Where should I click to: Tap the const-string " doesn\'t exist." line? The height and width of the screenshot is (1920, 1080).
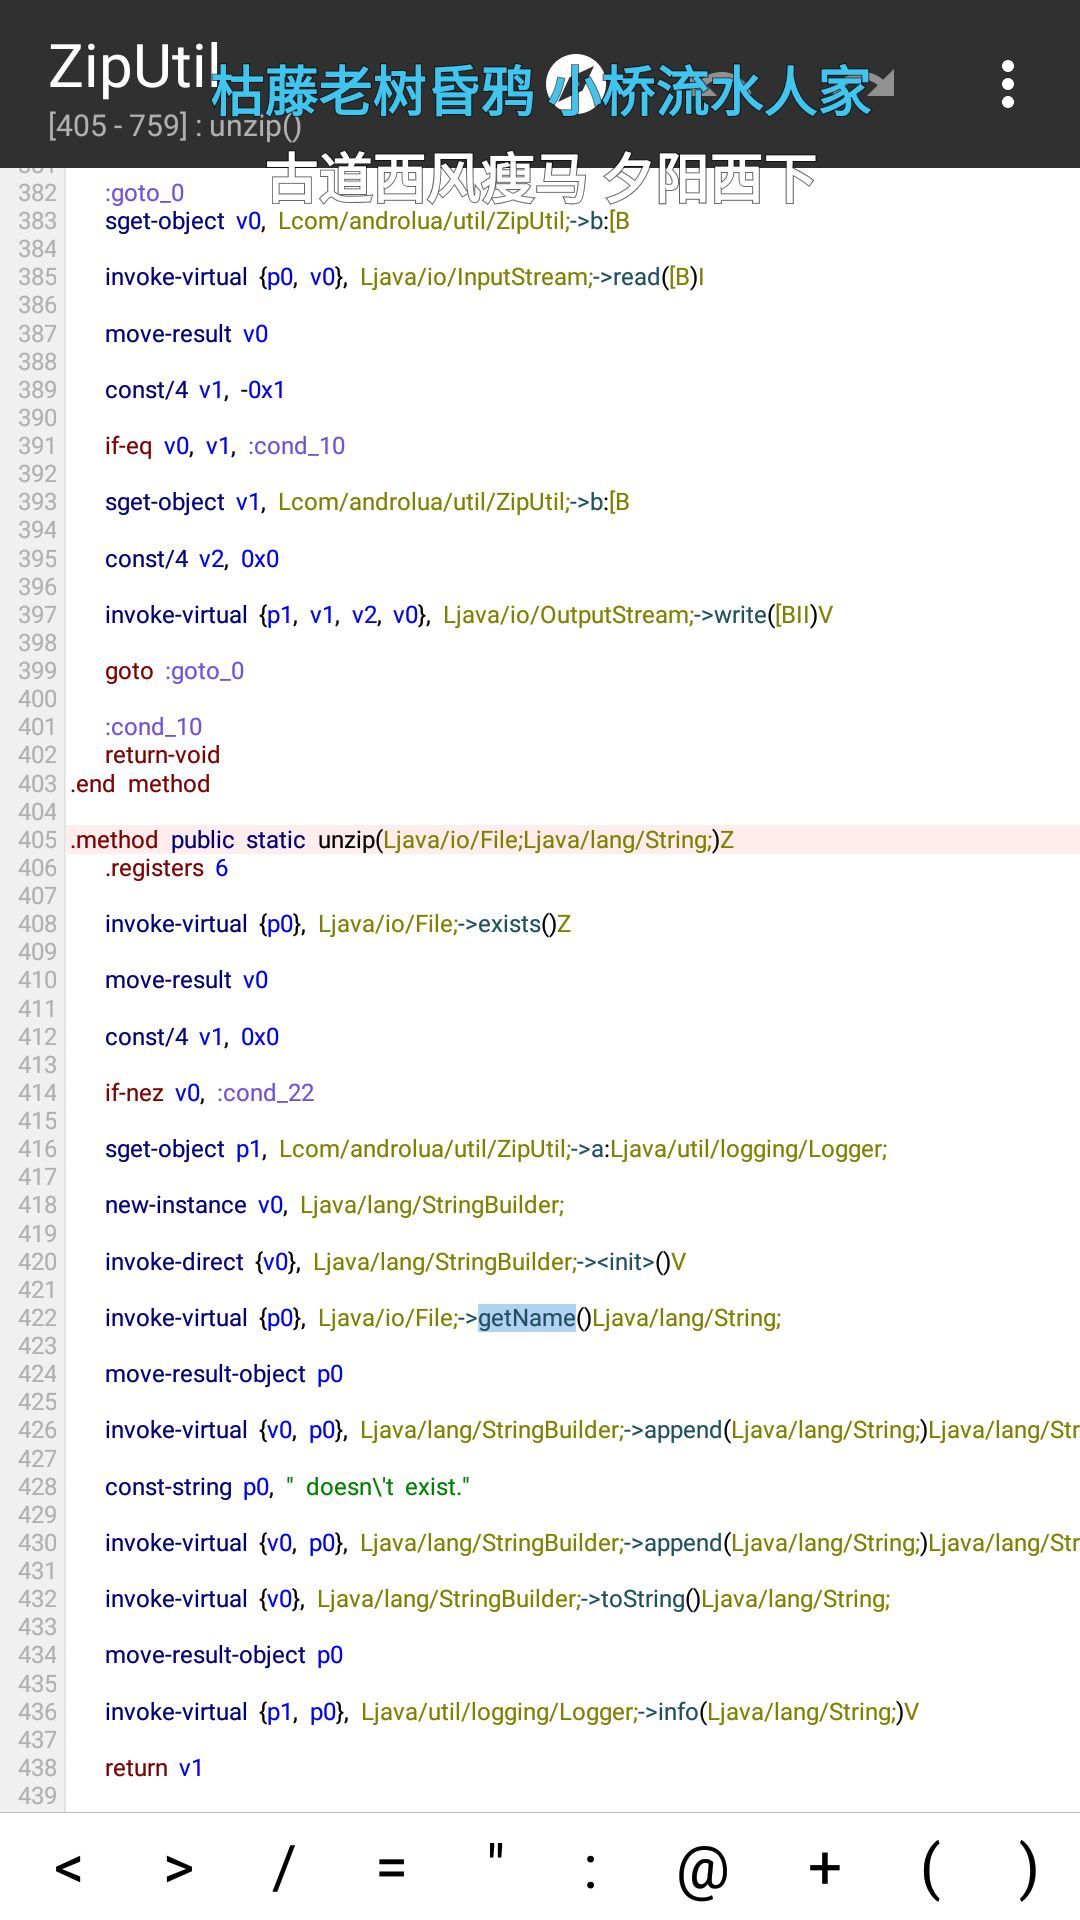(287, 1487)
